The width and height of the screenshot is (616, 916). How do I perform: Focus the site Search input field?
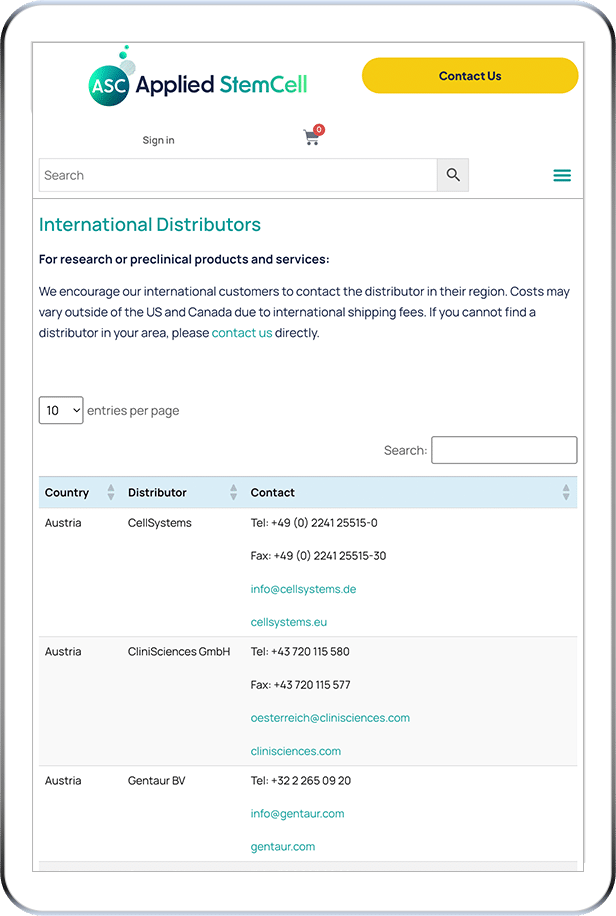[x=238, y=175]
